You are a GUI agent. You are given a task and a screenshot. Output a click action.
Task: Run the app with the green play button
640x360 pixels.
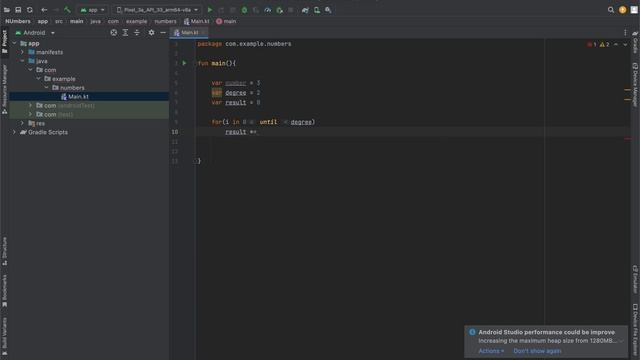tap(210, 10)
